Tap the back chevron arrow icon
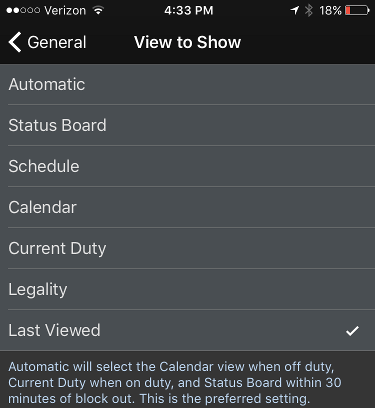Viewport: 375px width, 408px height. 15,42
